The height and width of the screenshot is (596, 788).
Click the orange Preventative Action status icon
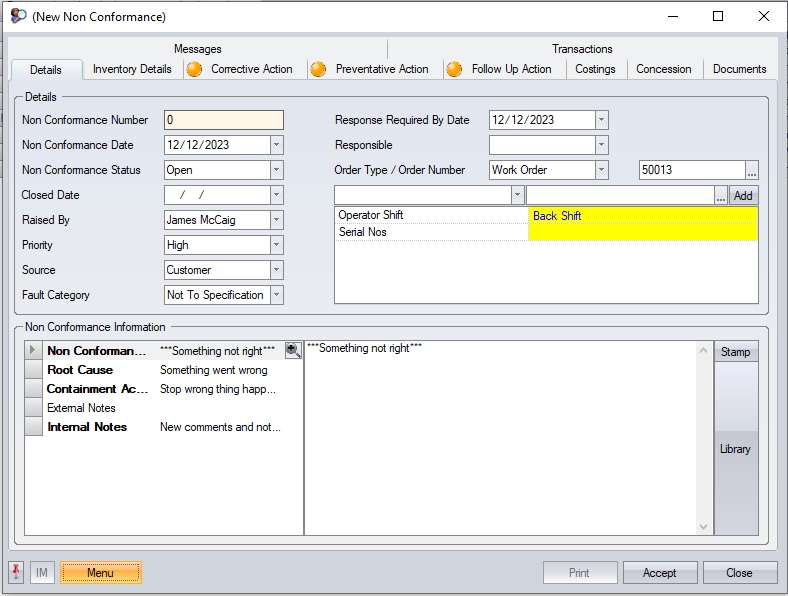318,69
